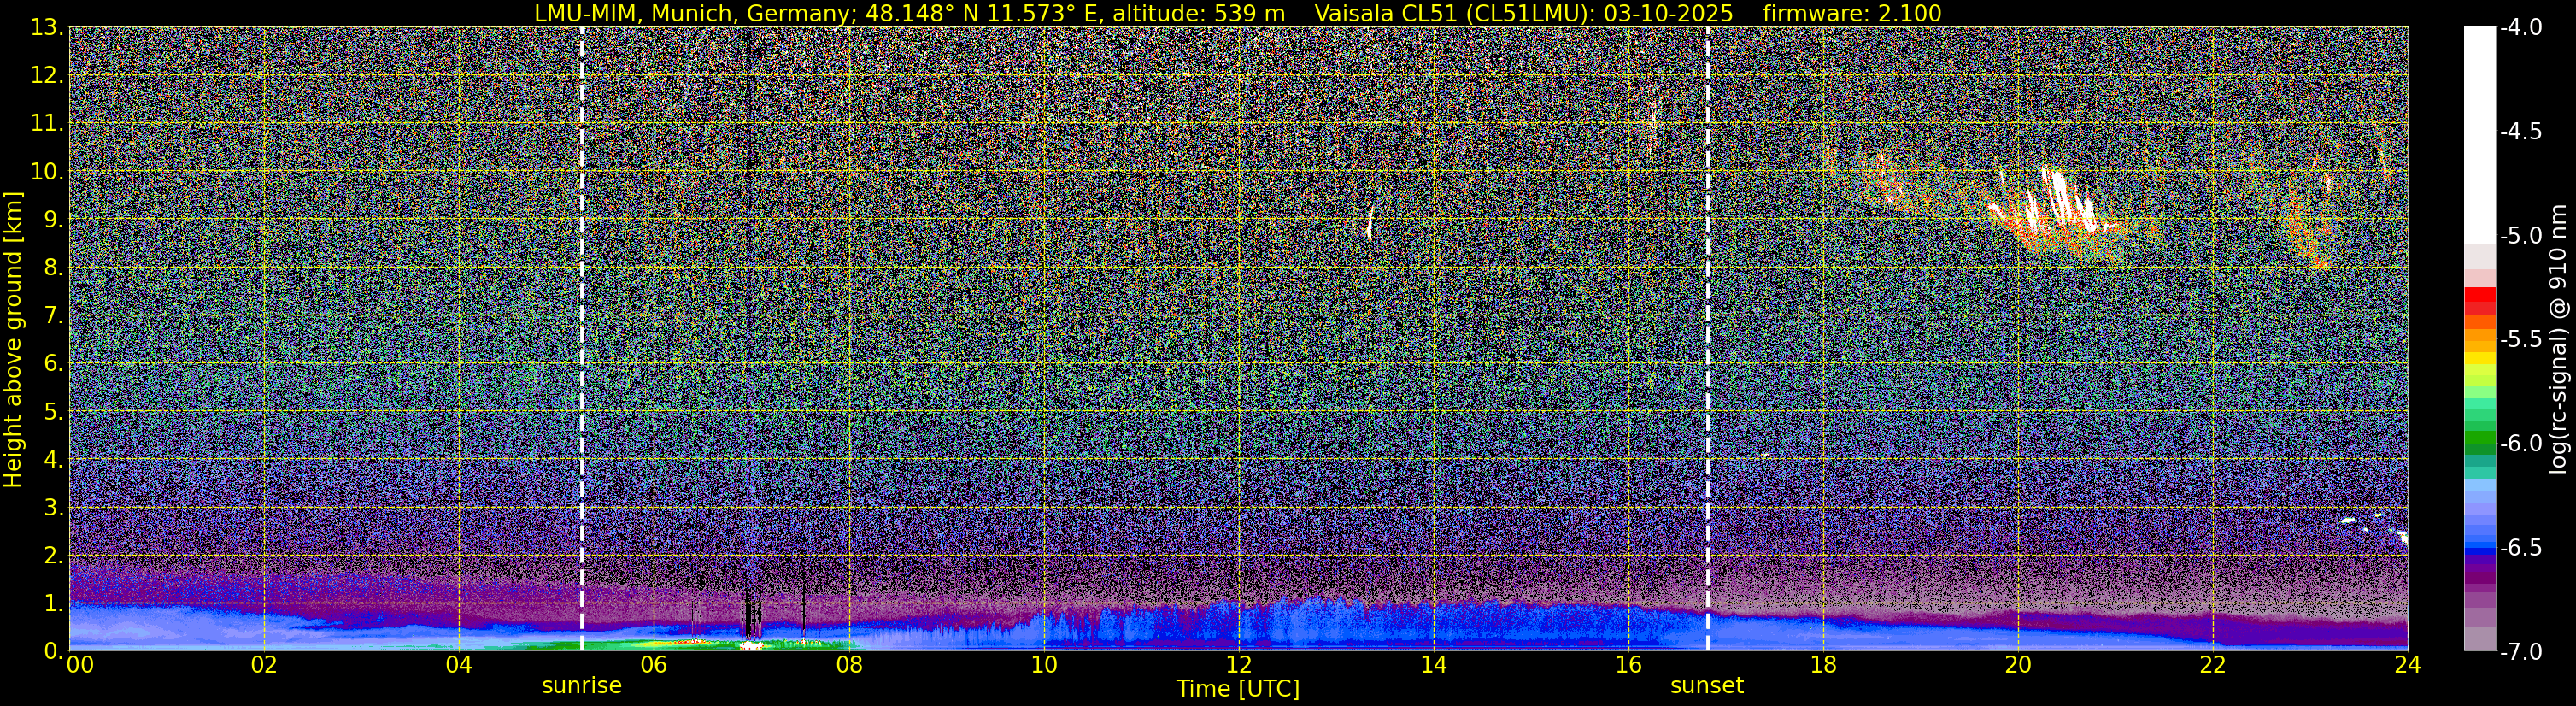The image size is (2576, 706).
Task: Click colorbar tick label "-6.0"
Action: tap(2520, 443)
